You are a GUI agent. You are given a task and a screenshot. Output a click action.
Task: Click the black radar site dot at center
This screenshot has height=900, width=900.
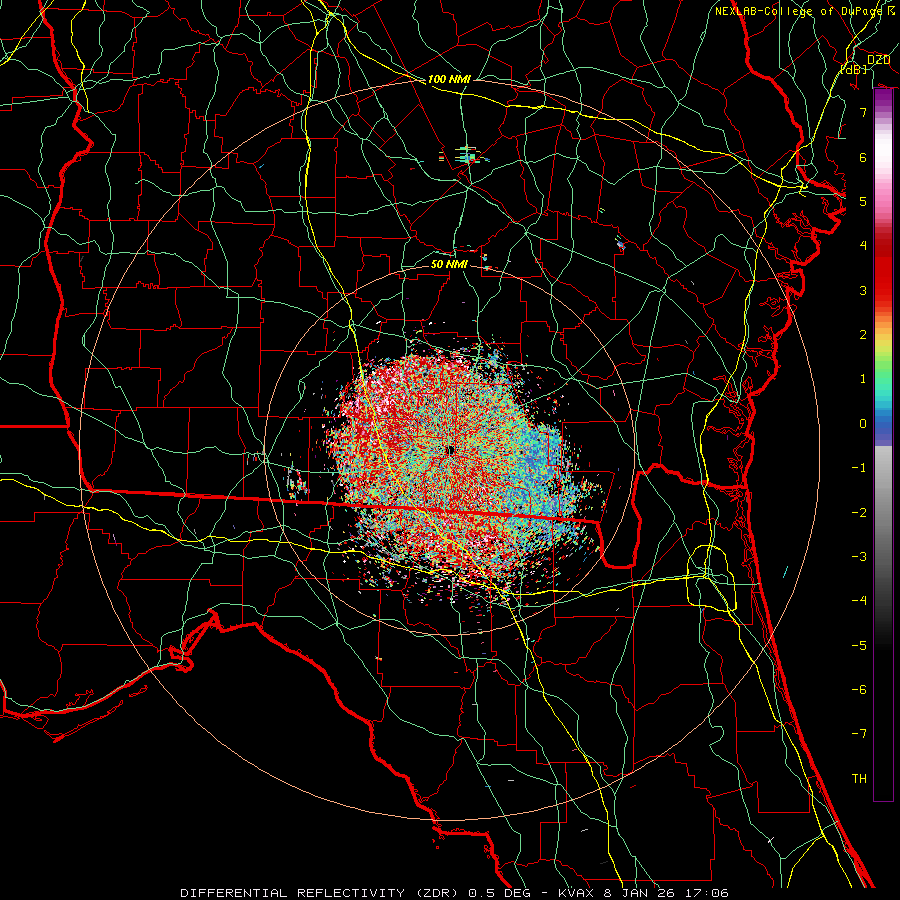click(x=451, y=450)
